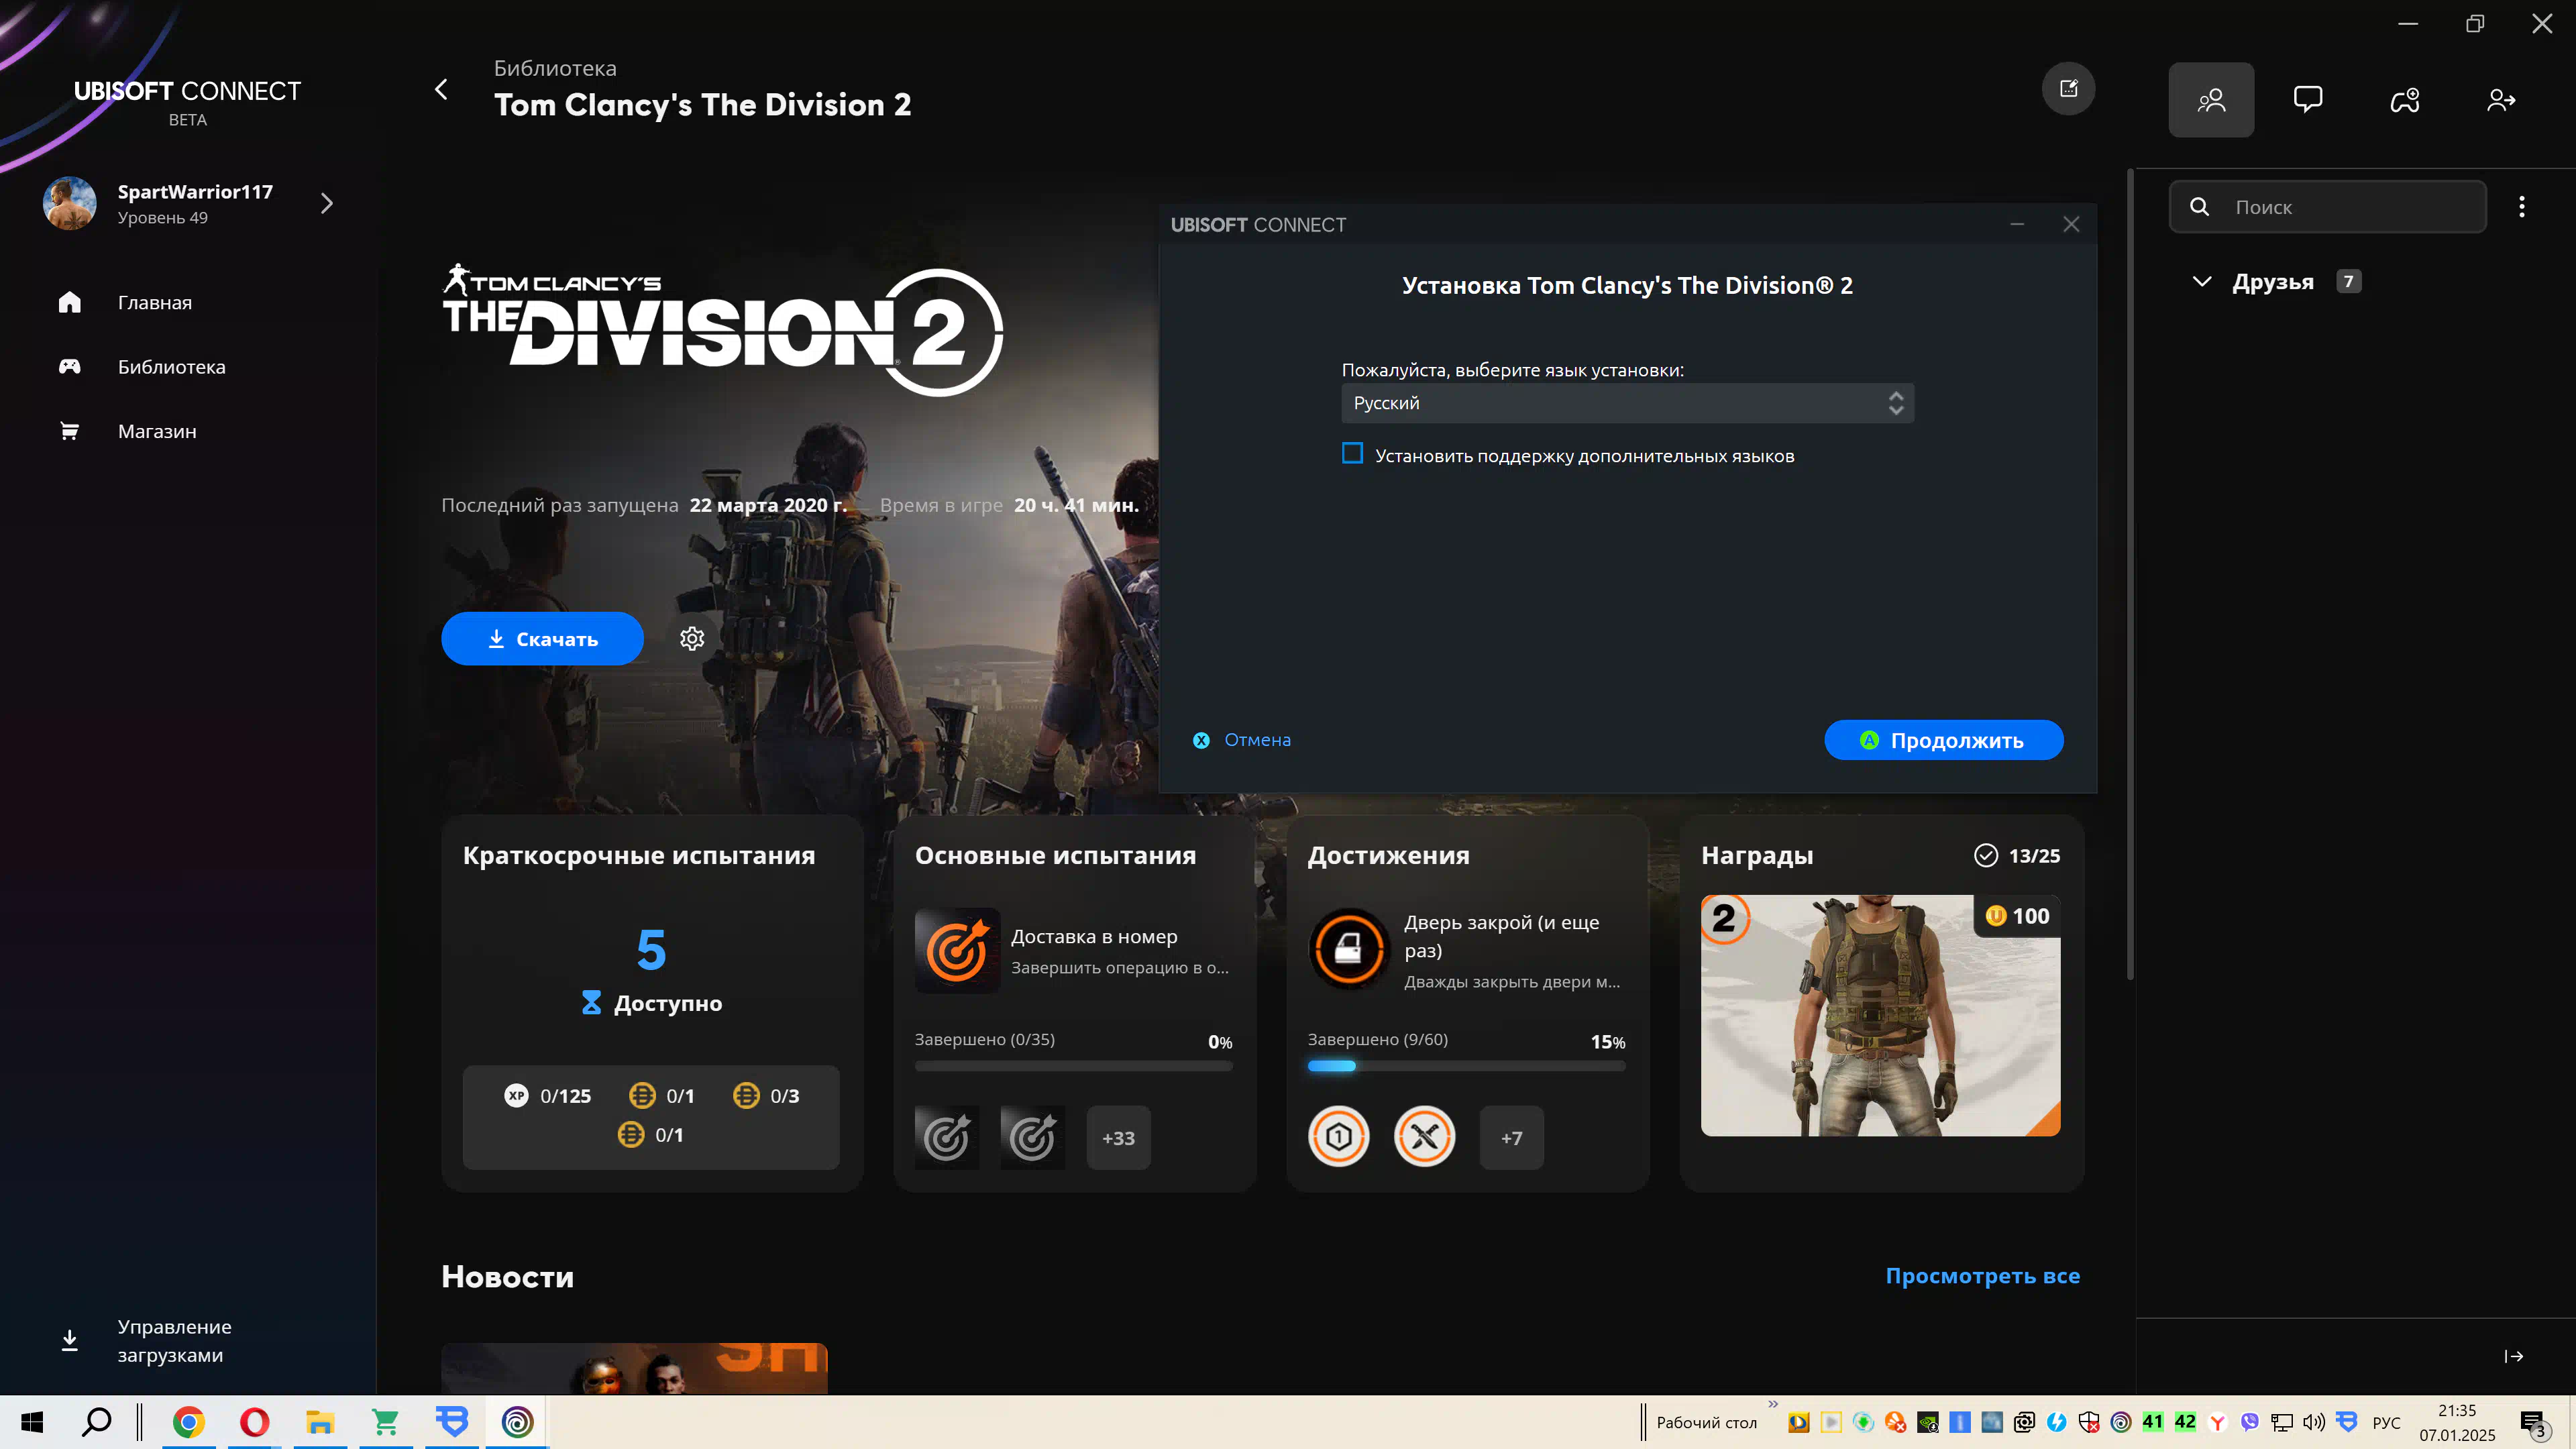Click the 21:35 clock in taskbar
Screen dimensions: 2576x1449
coord(2457,1410)
